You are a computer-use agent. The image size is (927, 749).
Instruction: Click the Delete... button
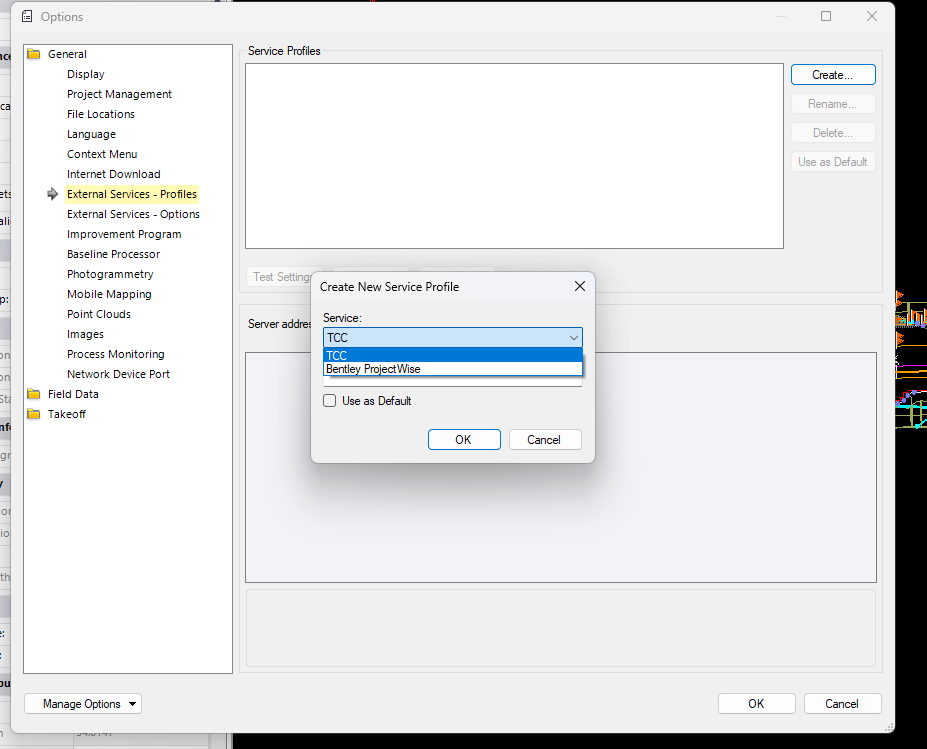(x=833, y=133)
